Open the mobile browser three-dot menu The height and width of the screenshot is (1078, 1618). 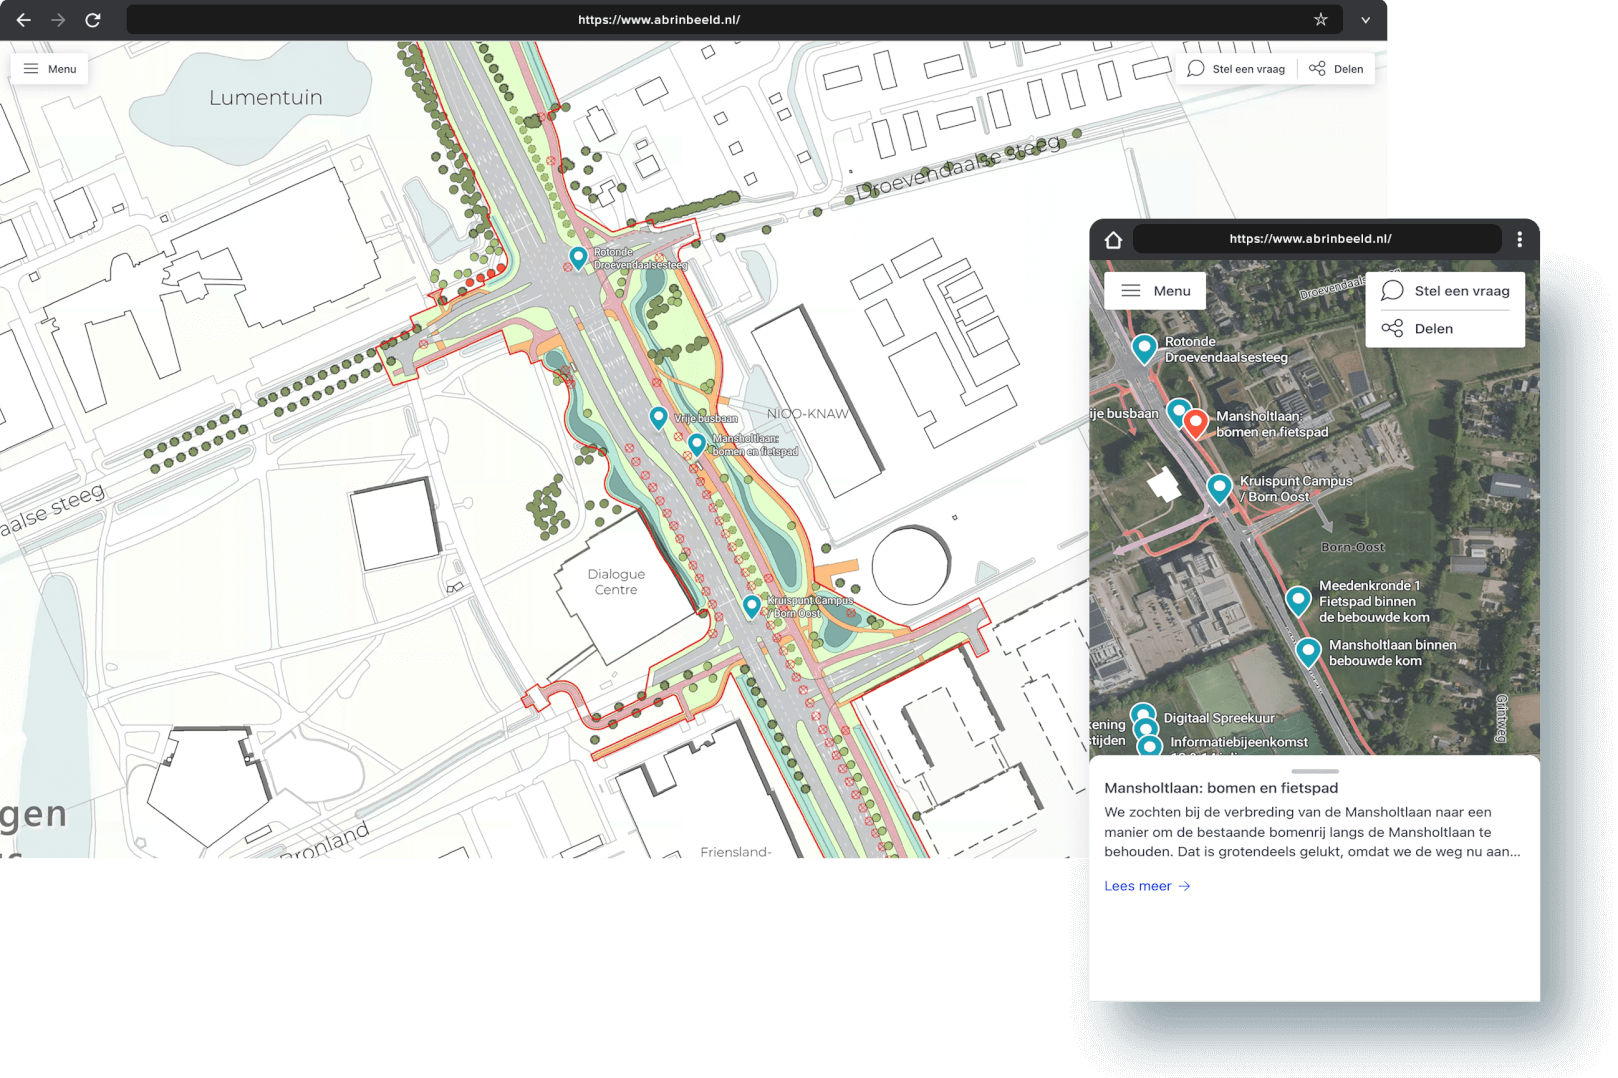click(1519, 240)
